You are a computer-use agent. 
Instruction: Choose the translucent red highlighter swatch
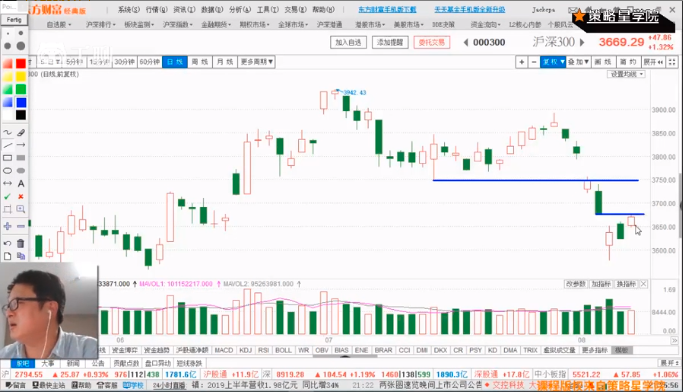tap(7, 64)
